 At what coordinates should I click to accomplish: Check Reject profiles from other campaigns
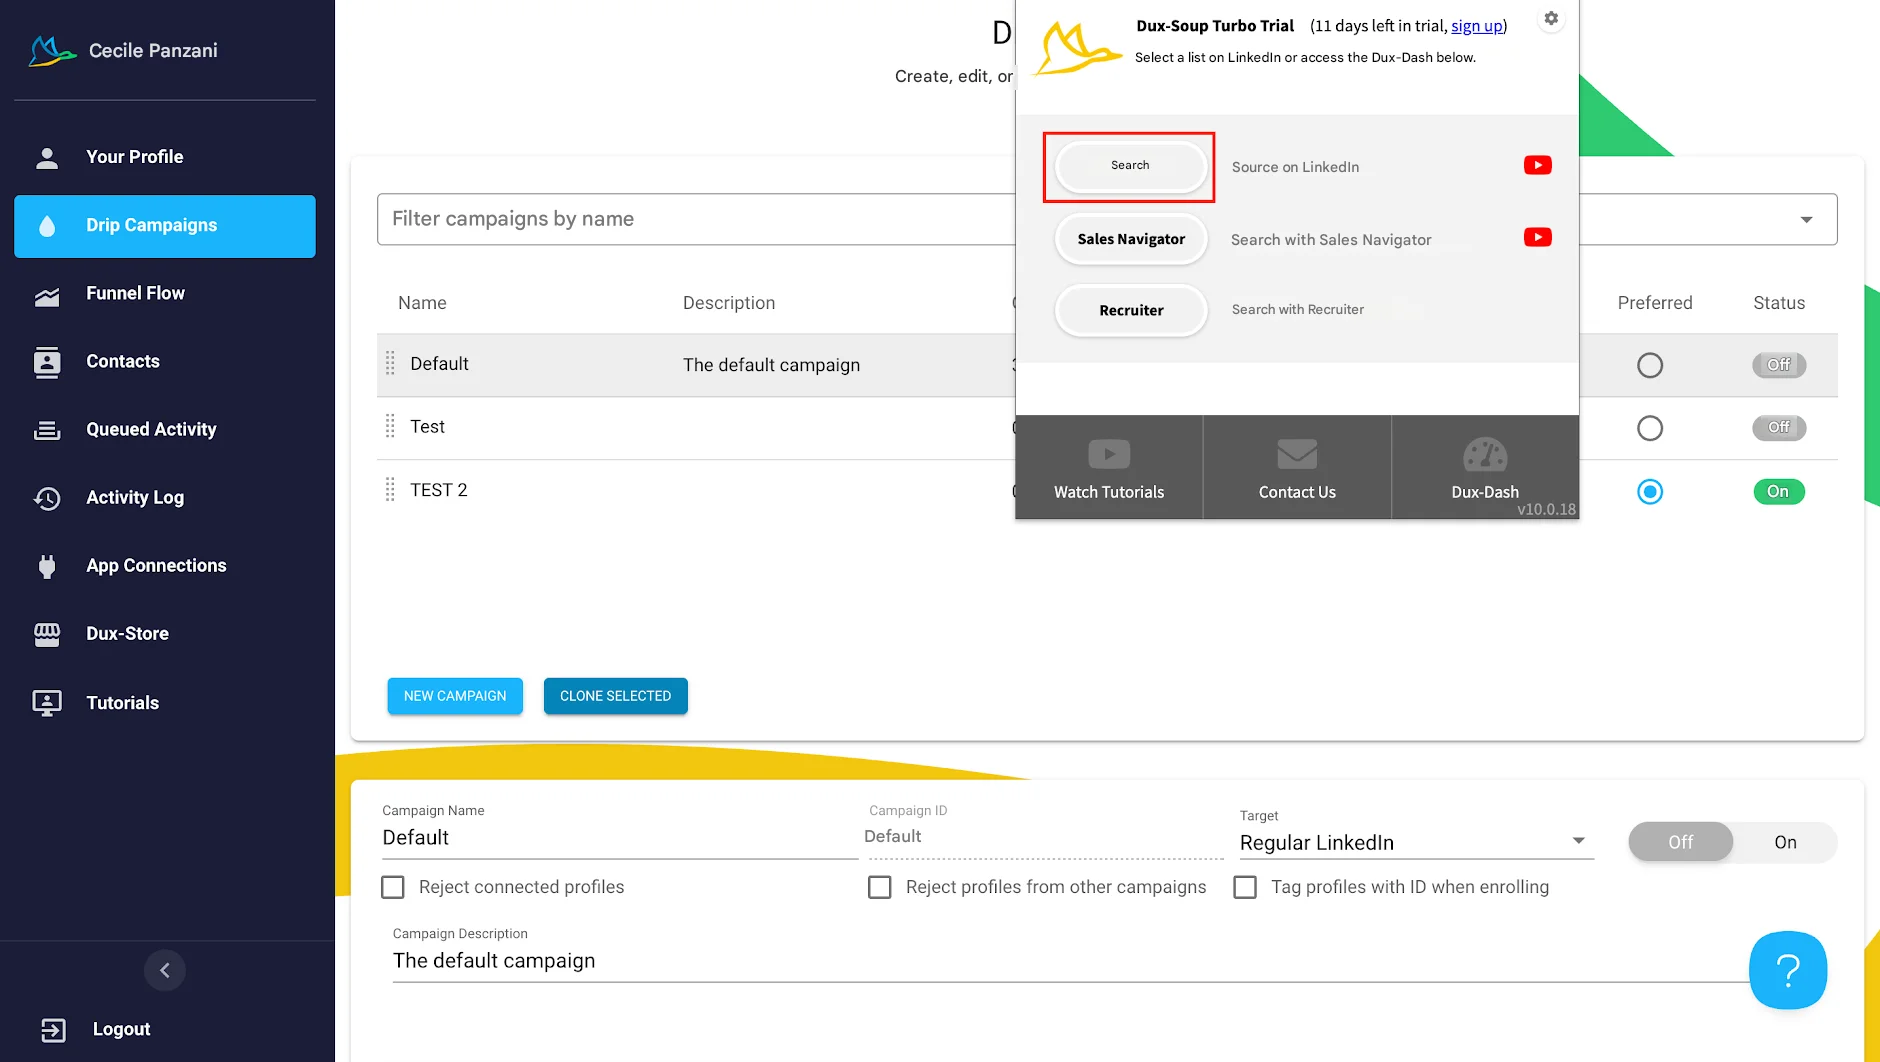point(880,887)
